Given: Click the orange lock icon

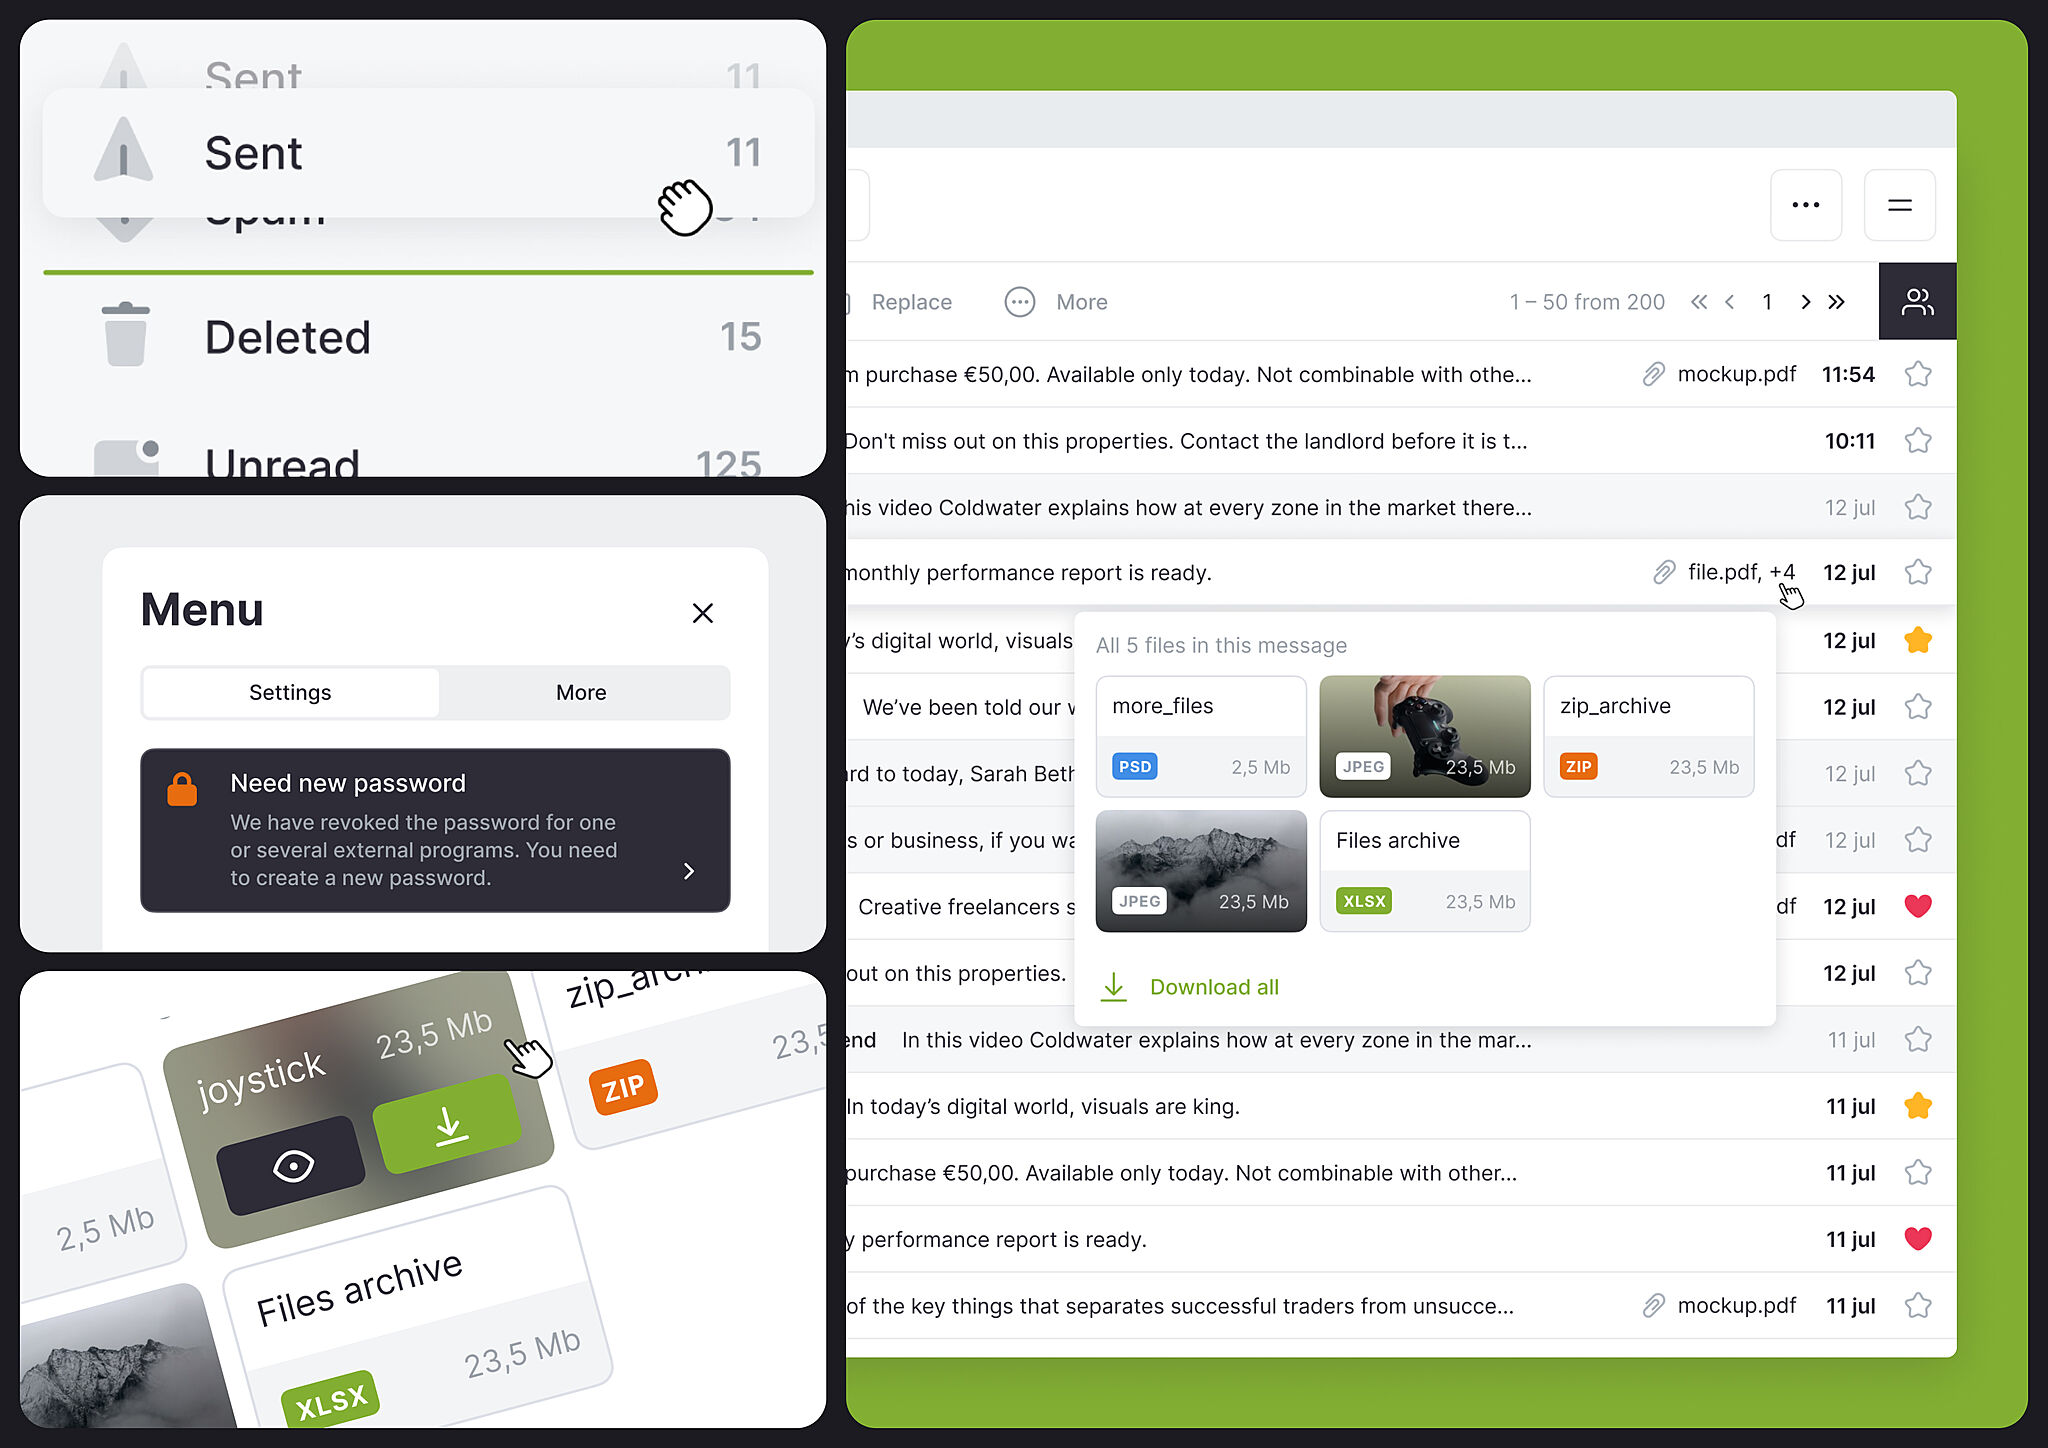Looking at the screenshot, I should [x=182, y=789].
